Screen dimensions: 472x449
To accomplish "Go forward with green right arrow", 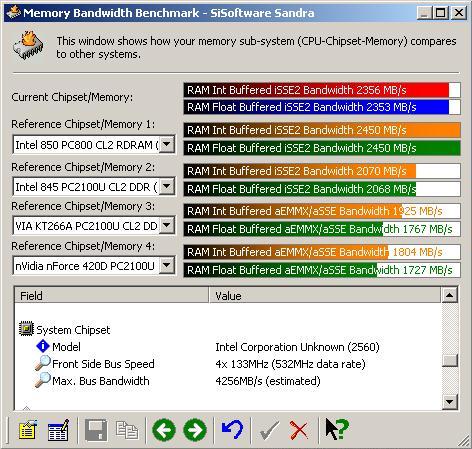I will [x=195, y=430].
